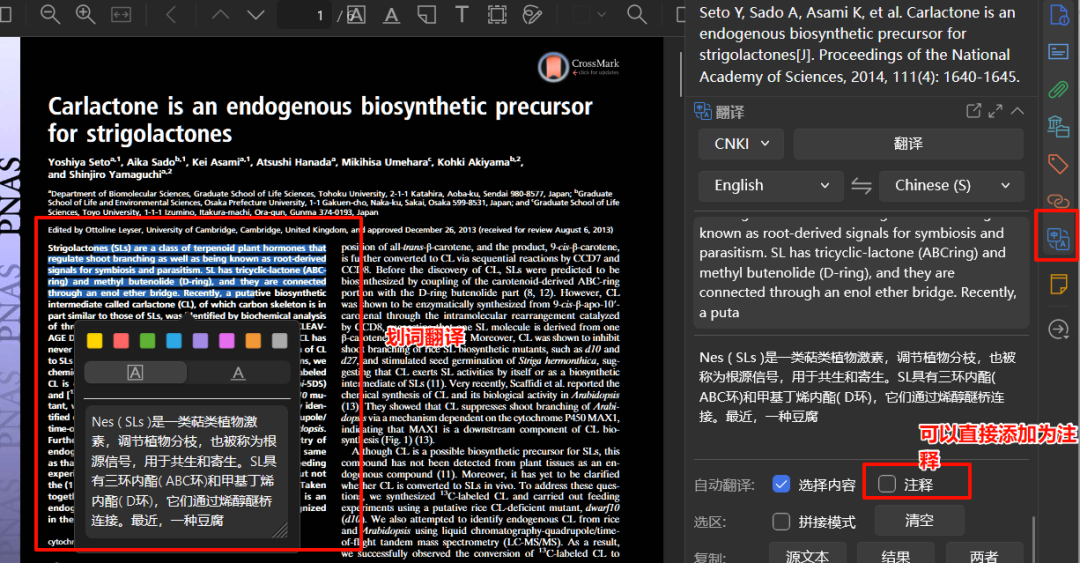Enable the 注释 auto-translate checkbox
Viewport: 1080px width, 563px height.
[x=887, y=484]
